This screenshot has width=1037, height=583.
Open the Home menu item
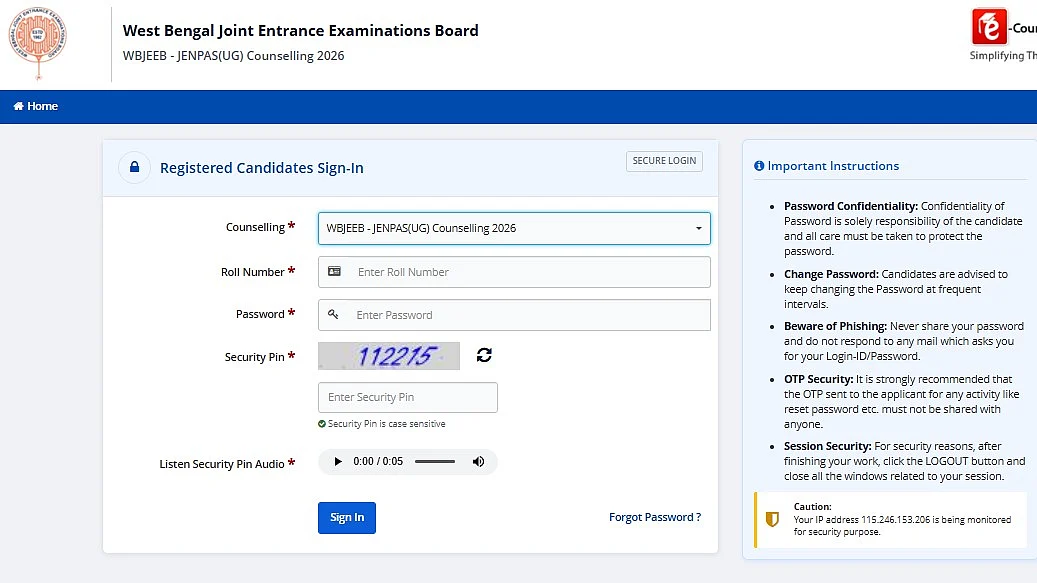point(36,106)
